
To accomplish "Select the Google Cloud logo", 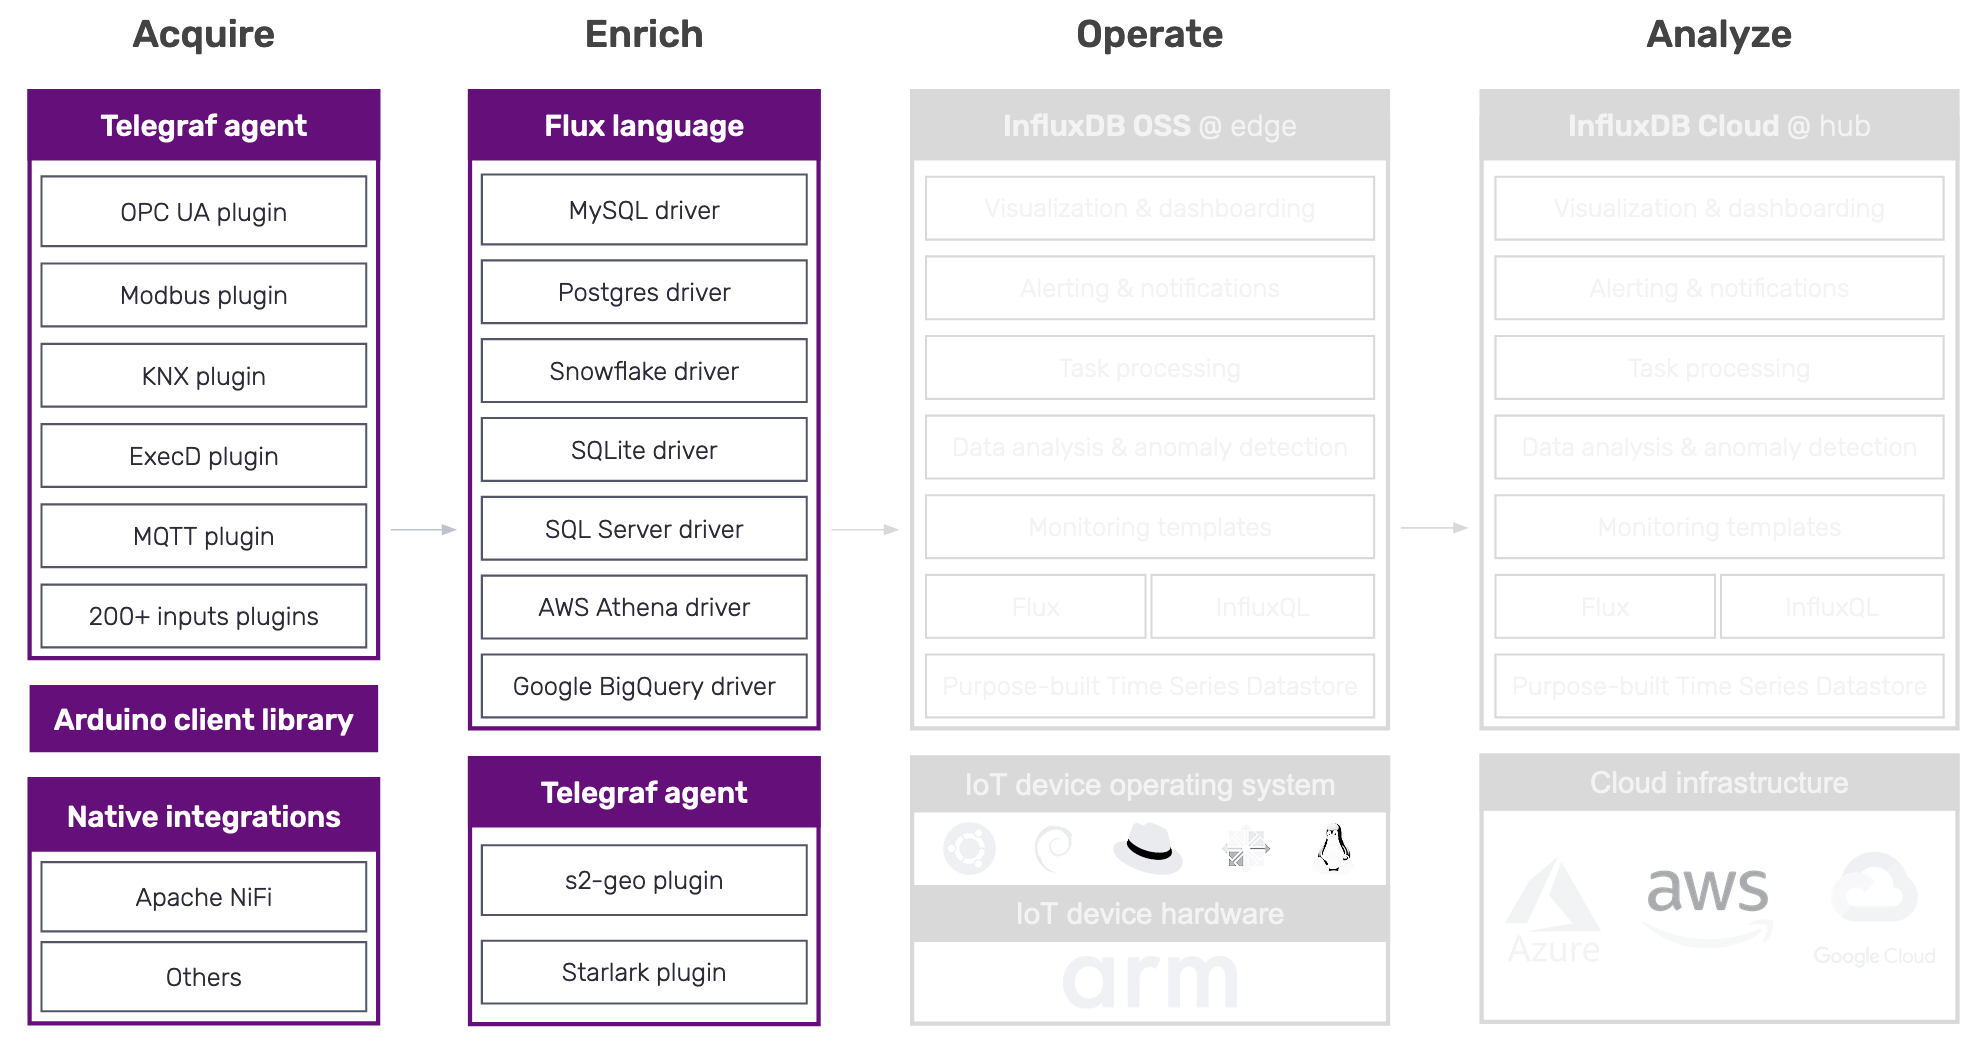I will click(1875, 907).
